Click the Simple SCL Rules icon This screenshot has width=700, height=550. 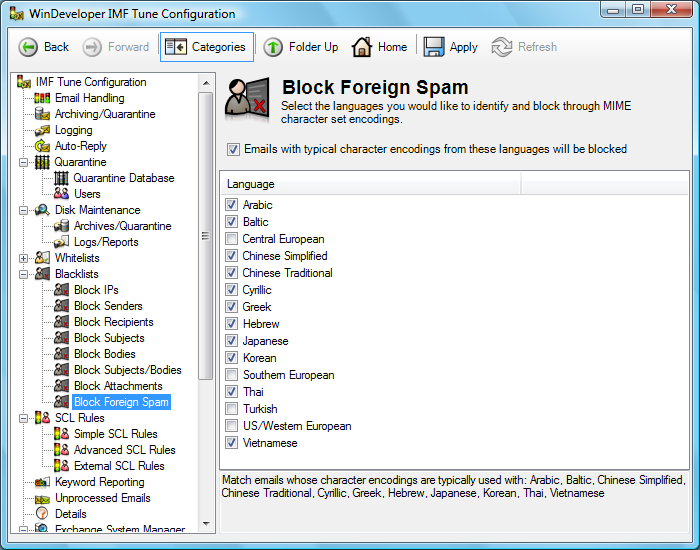[61, 434]
